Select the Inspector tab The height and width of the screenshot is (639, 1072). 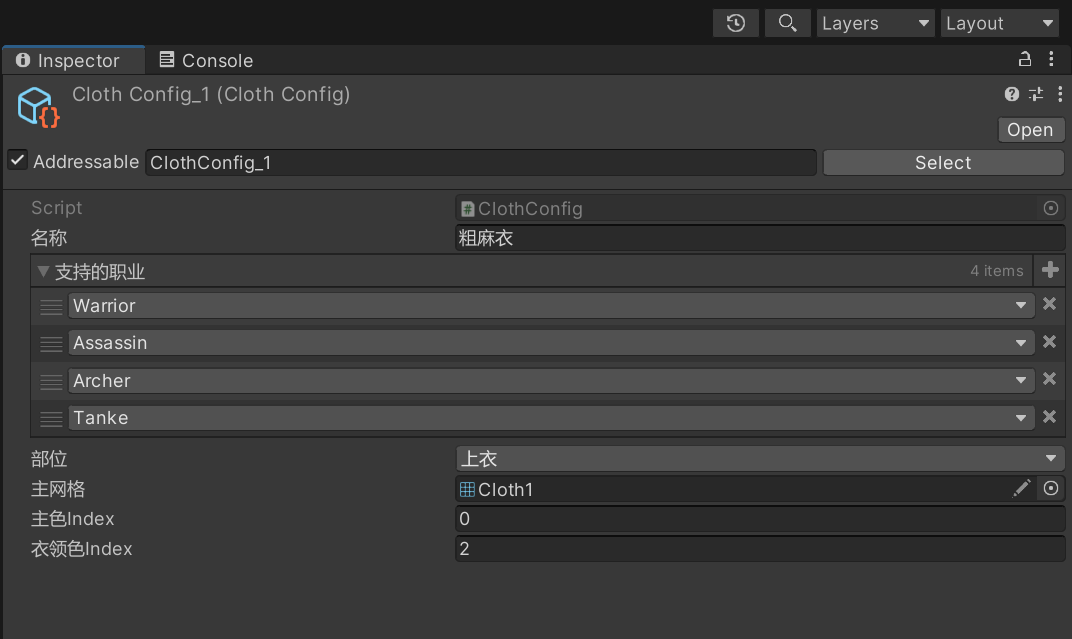[68, 60]
